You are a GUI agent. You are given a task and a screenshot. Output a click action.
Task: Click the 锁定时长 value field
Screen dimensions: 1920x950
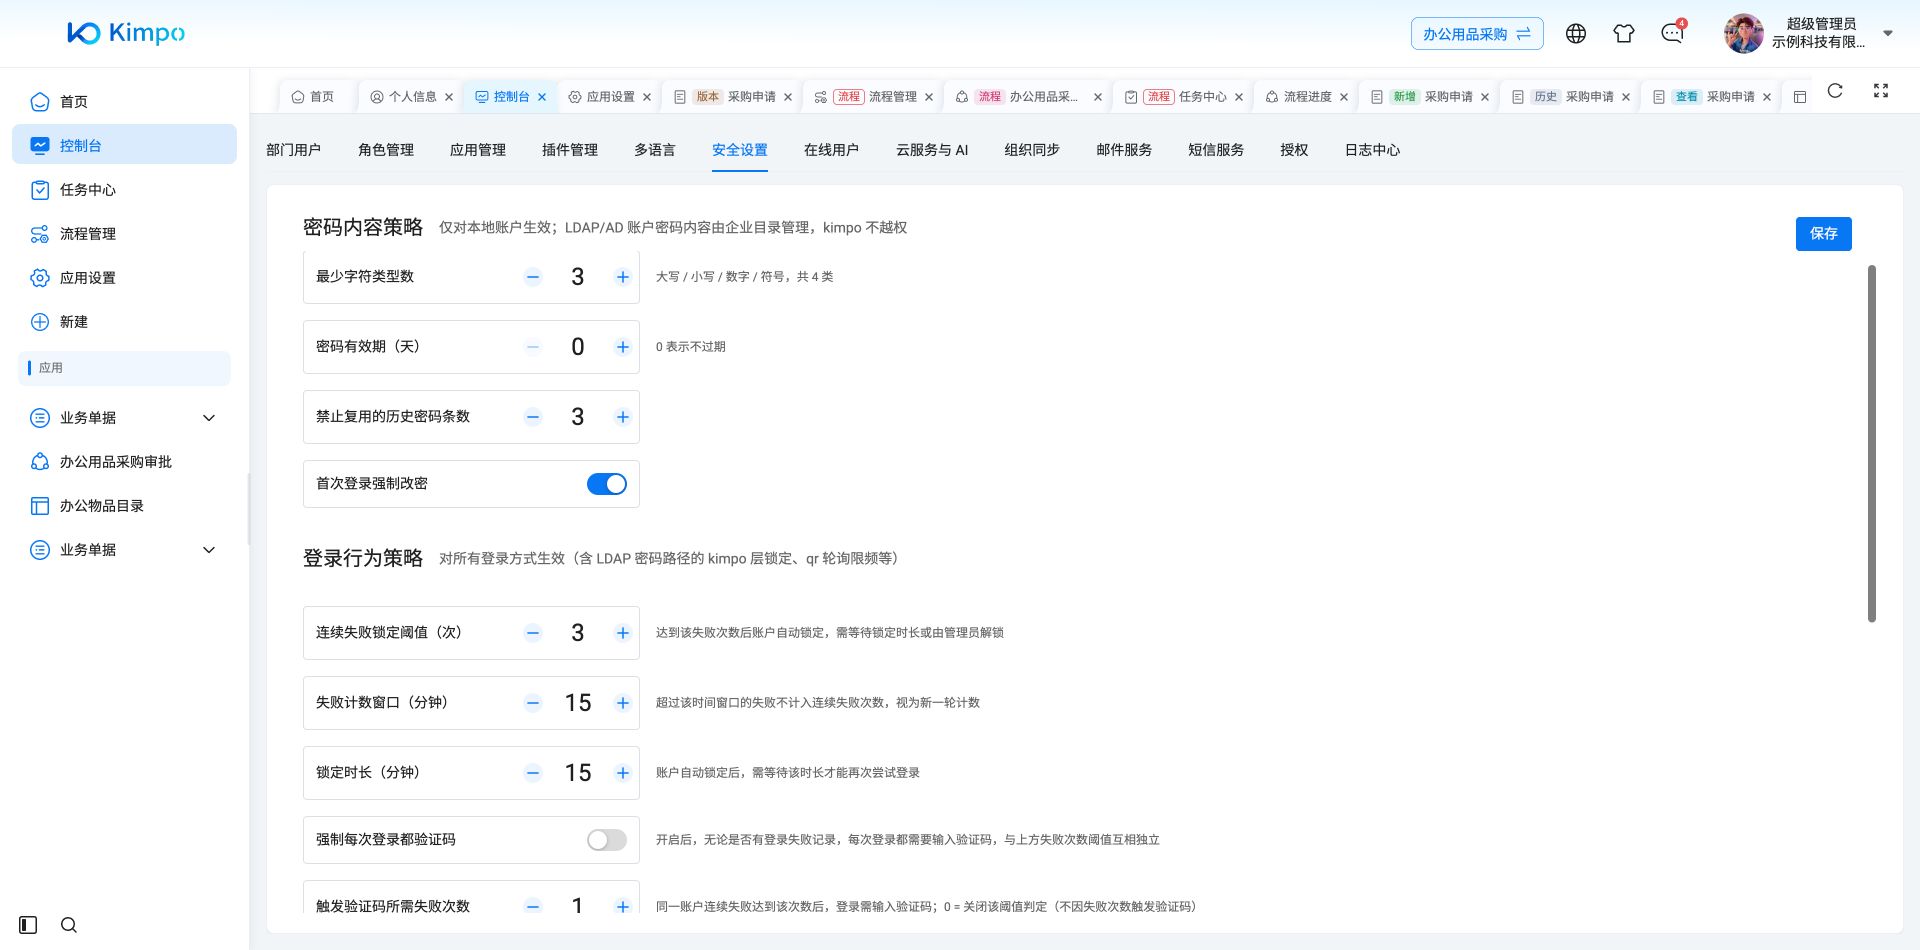pyautogui.click(x=578, y=773)
